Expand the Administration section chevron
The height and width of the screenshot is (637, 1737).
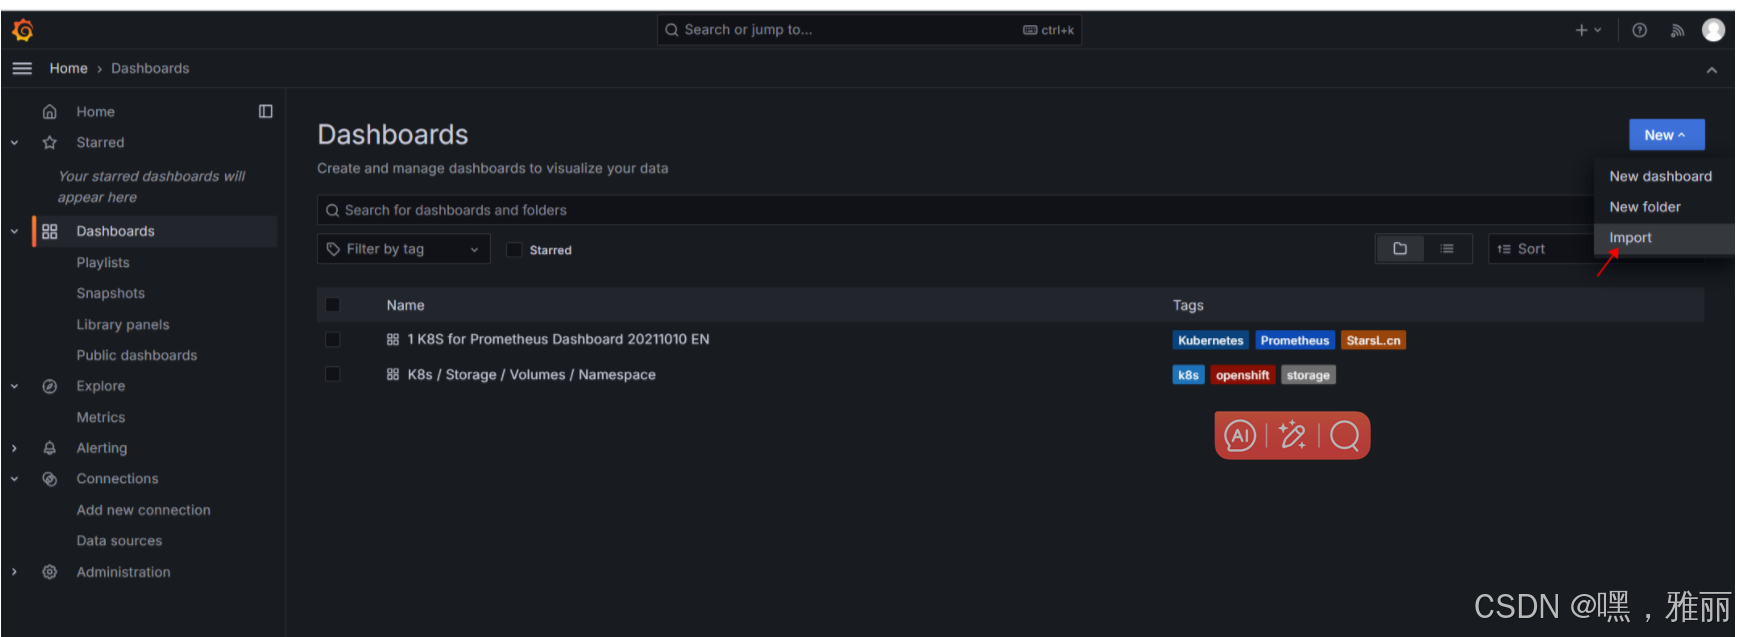coord(15,572)
